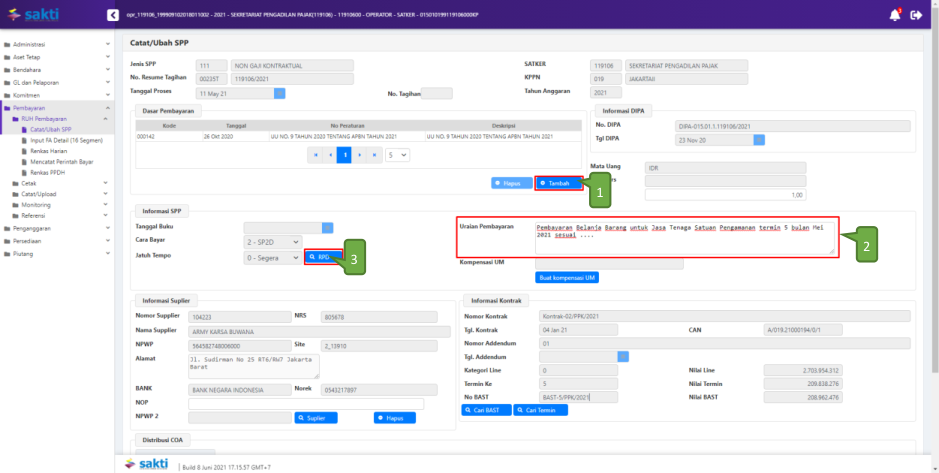Open the Jatuh Tempo dropdown

(x=271, y=257)
